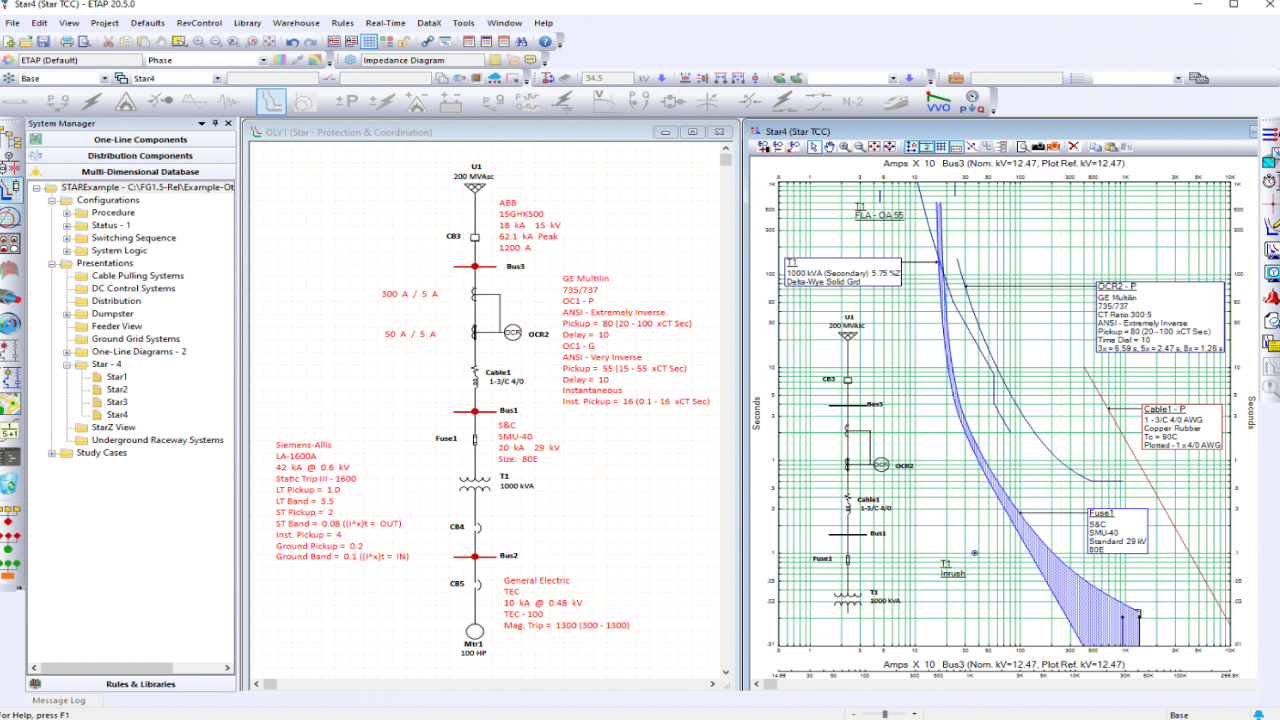The image size is (1280, 720).
Task: Click the Help question mark icon
Action: (545, 42)
